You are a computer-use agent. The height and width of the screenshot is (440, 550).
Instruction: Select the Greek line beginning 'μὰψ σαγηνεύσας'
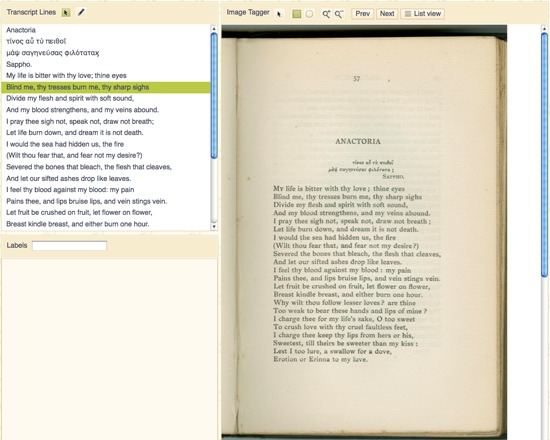point(106,53)
